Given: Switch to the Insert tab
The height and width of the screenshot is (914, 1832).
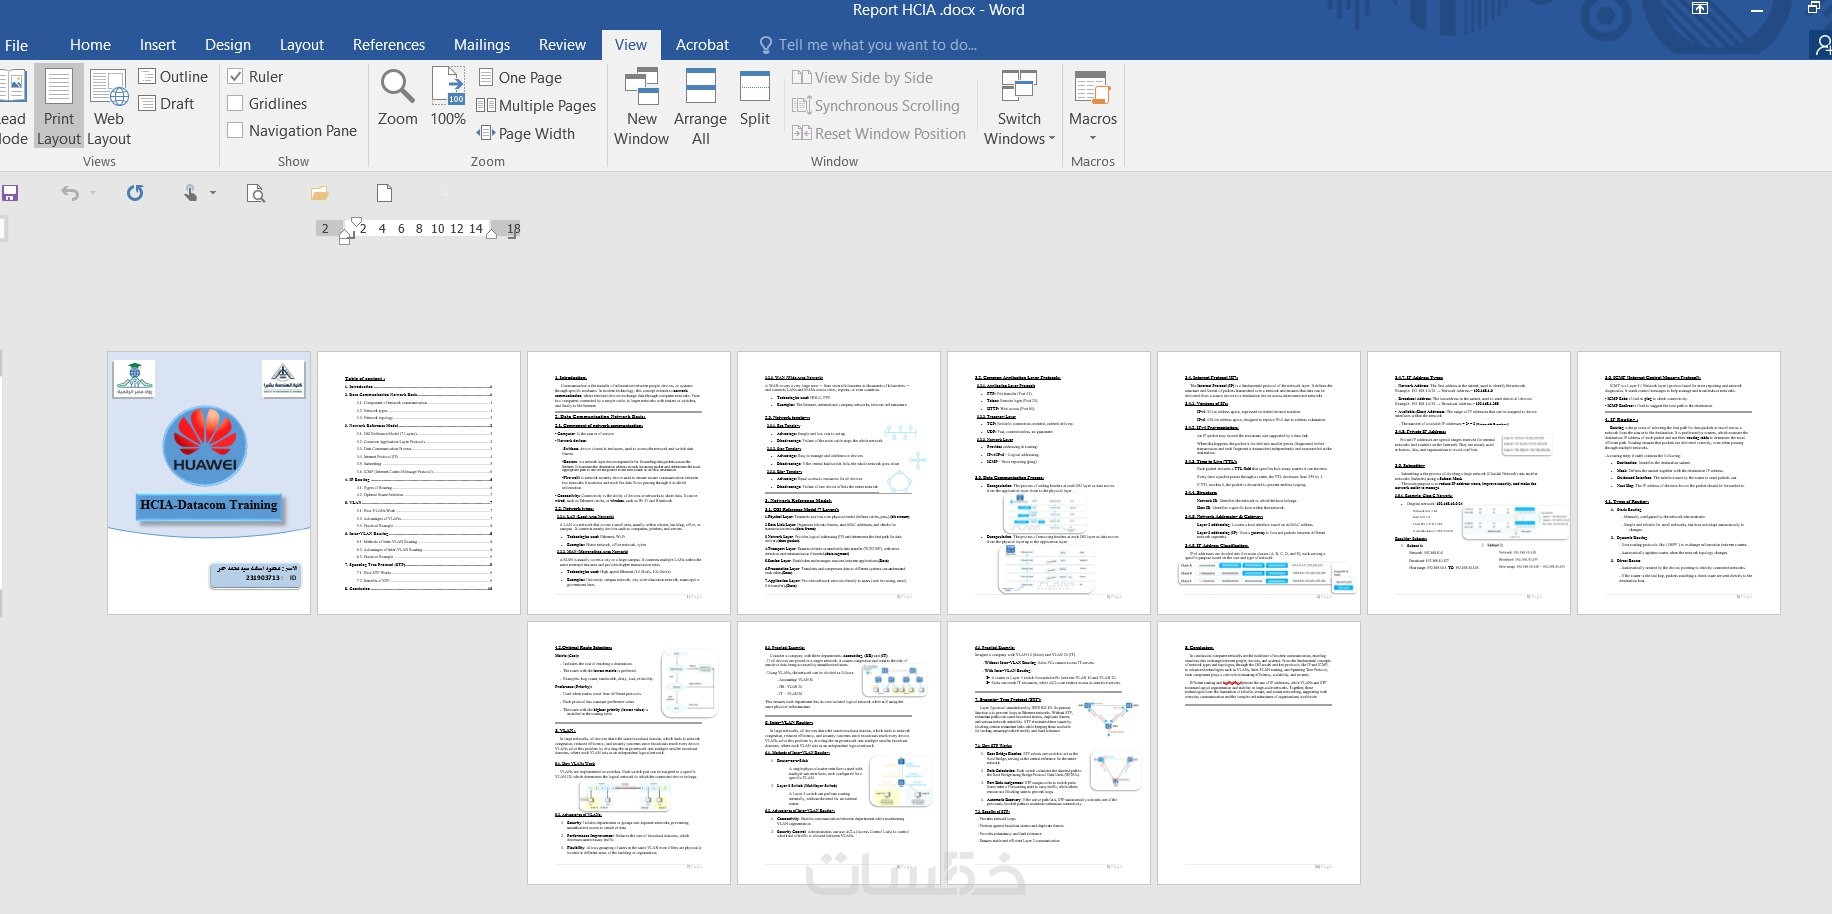Looking at the screenshot, I should click(158, 45).
